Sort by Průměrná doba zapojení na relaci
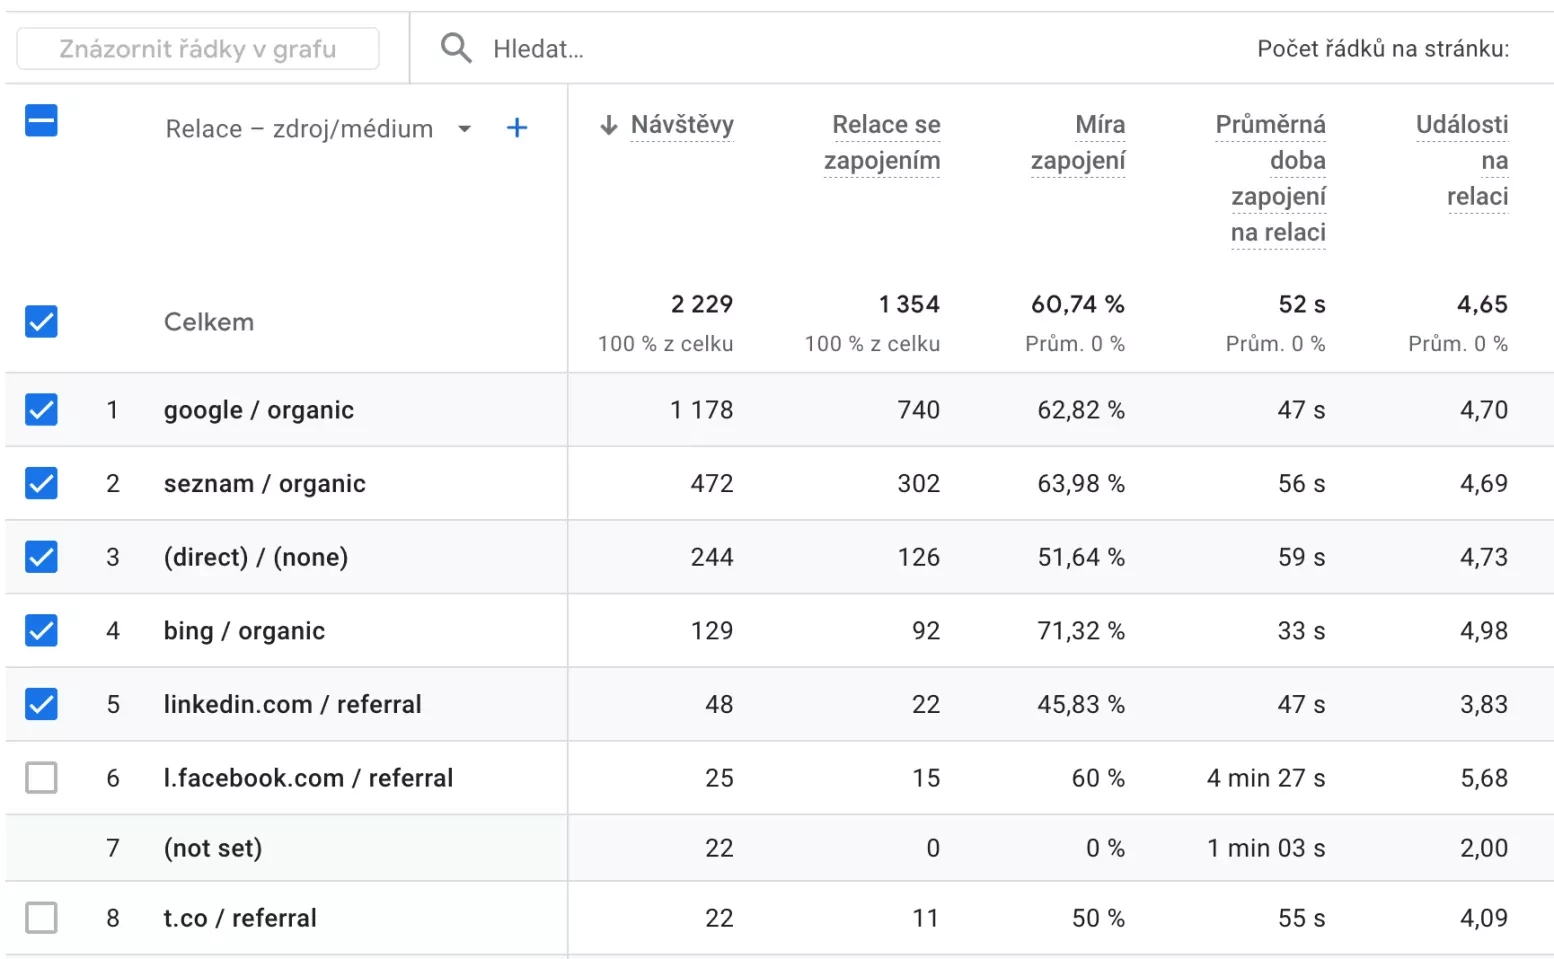1554x959 pixels. coord(1271,179)
